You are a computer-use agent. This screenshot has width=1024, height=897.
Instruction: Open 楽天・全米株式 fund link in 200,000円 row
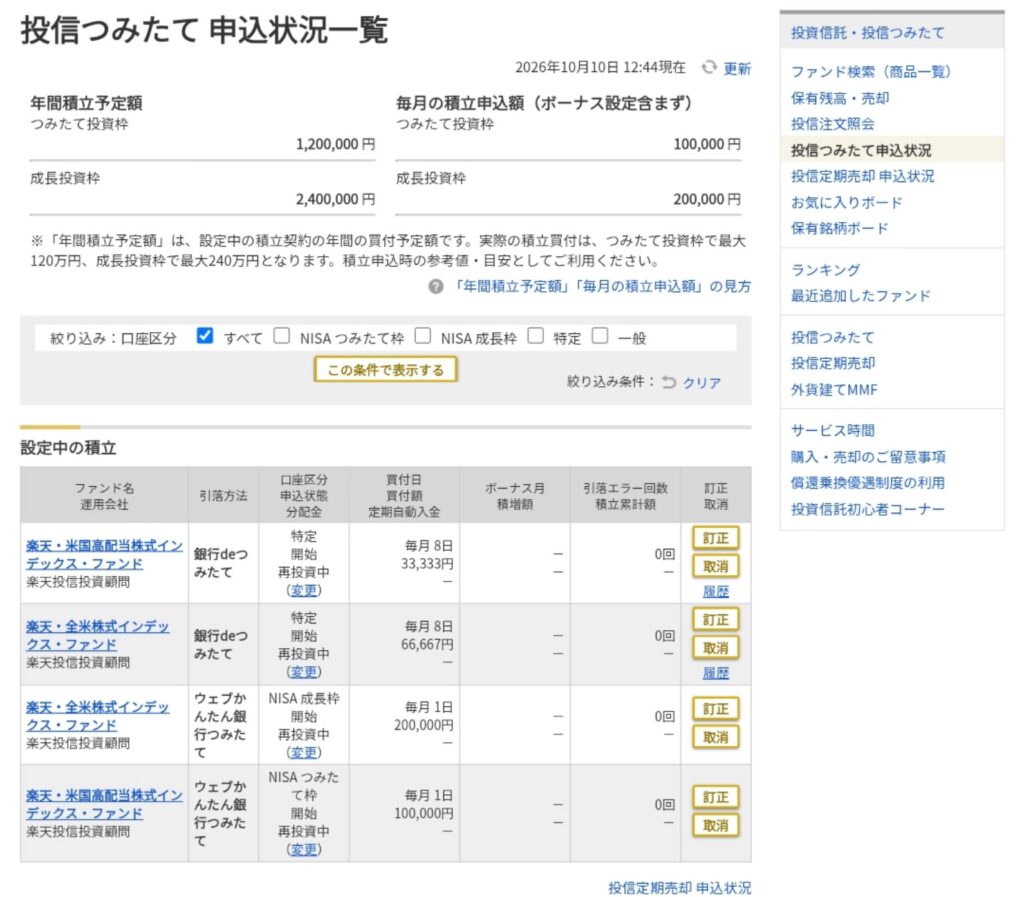(97, 716)
